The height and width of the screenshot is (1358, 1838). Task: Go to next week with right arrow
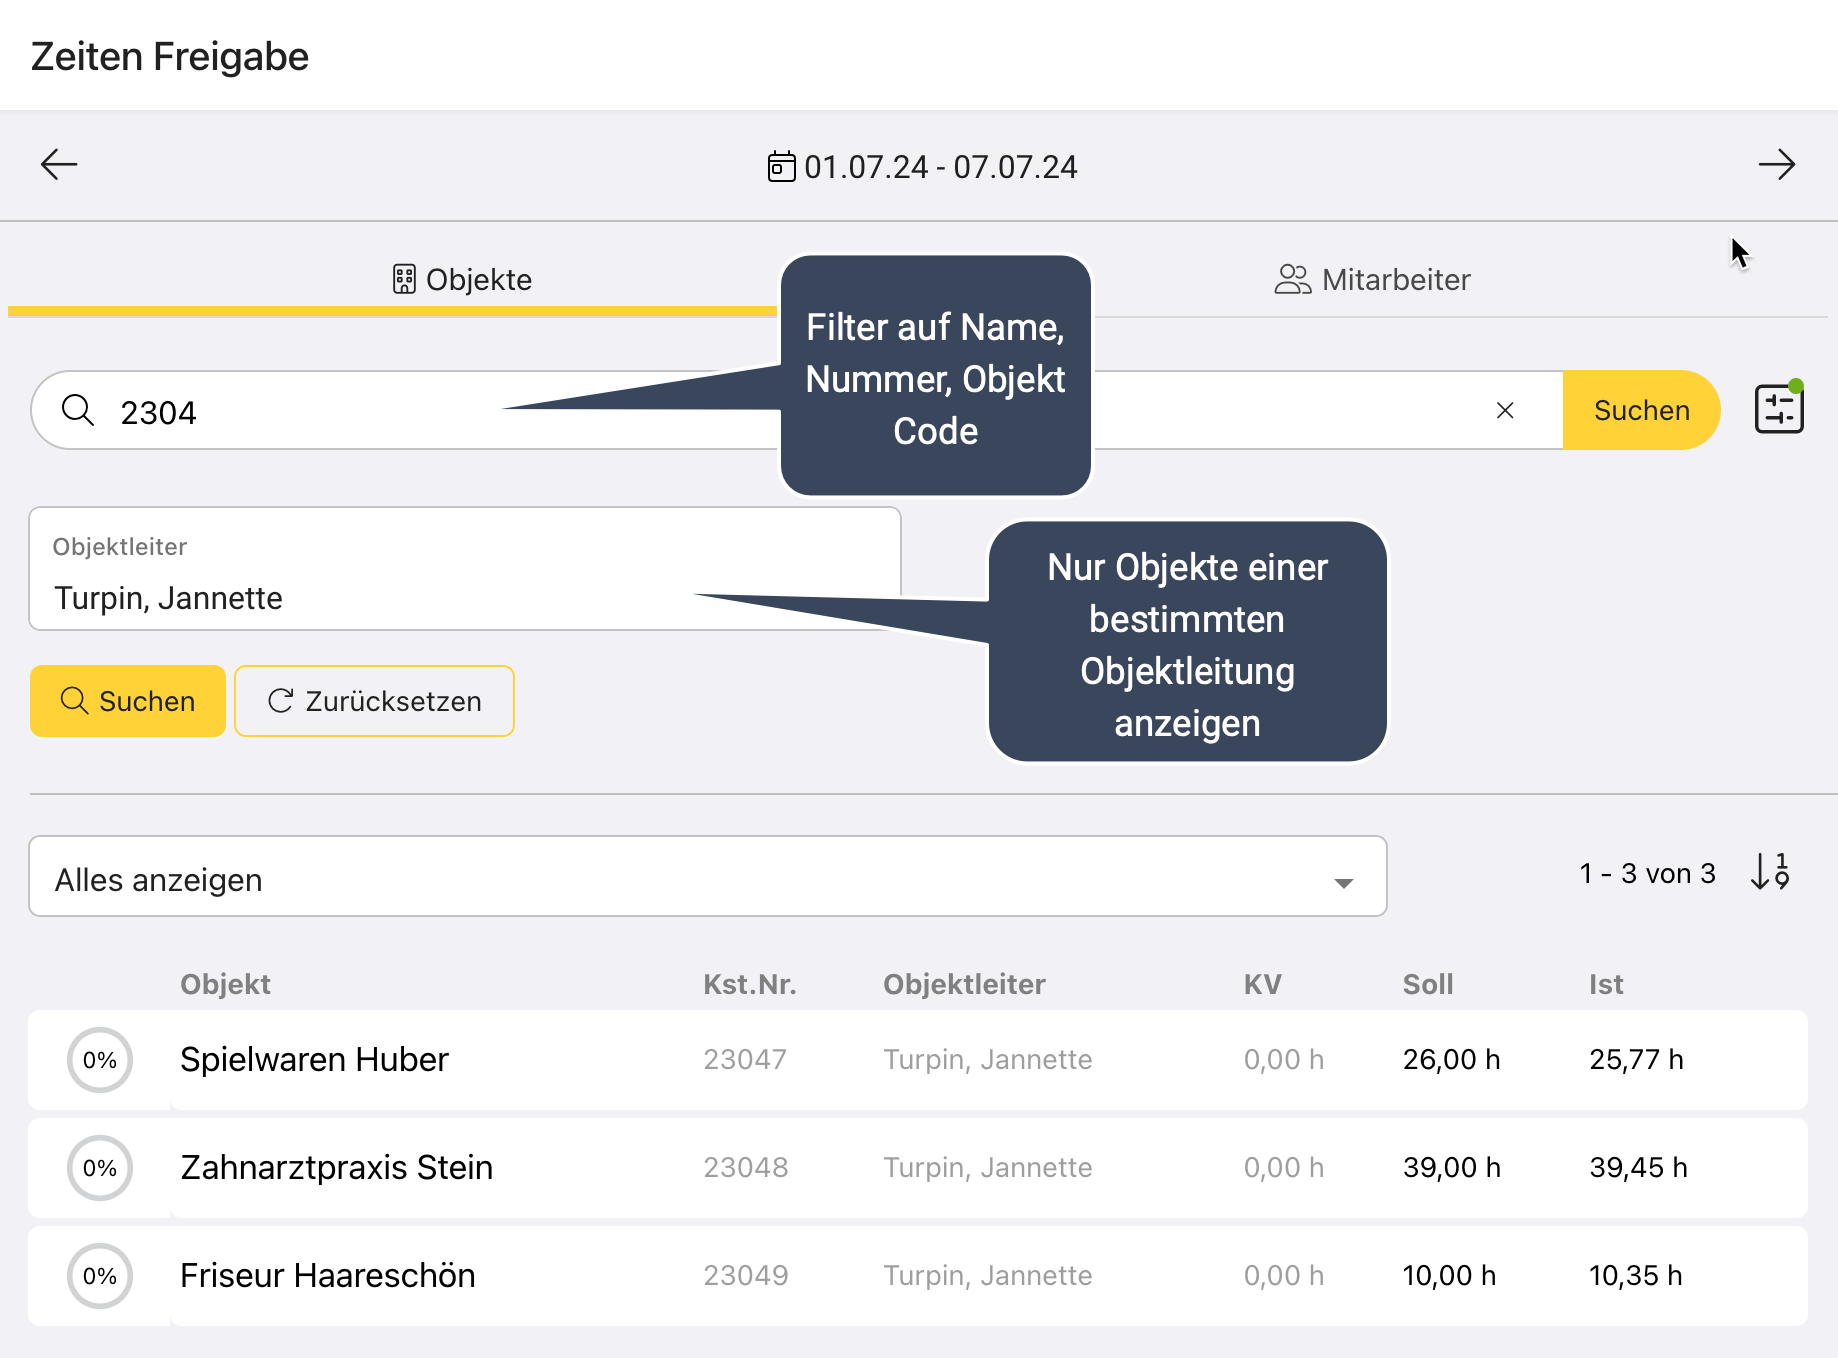tap(1776, 165)
